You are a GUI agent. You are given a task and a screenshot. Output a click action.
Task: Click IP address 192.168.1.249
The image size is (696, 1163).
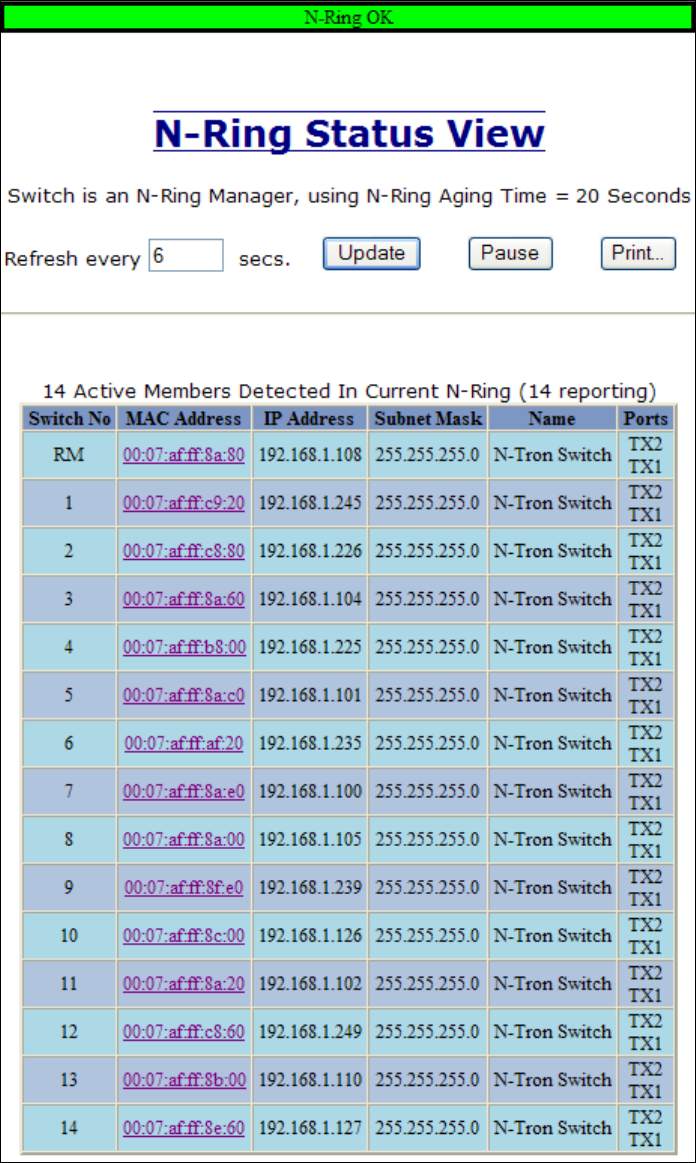point(310,1032)
